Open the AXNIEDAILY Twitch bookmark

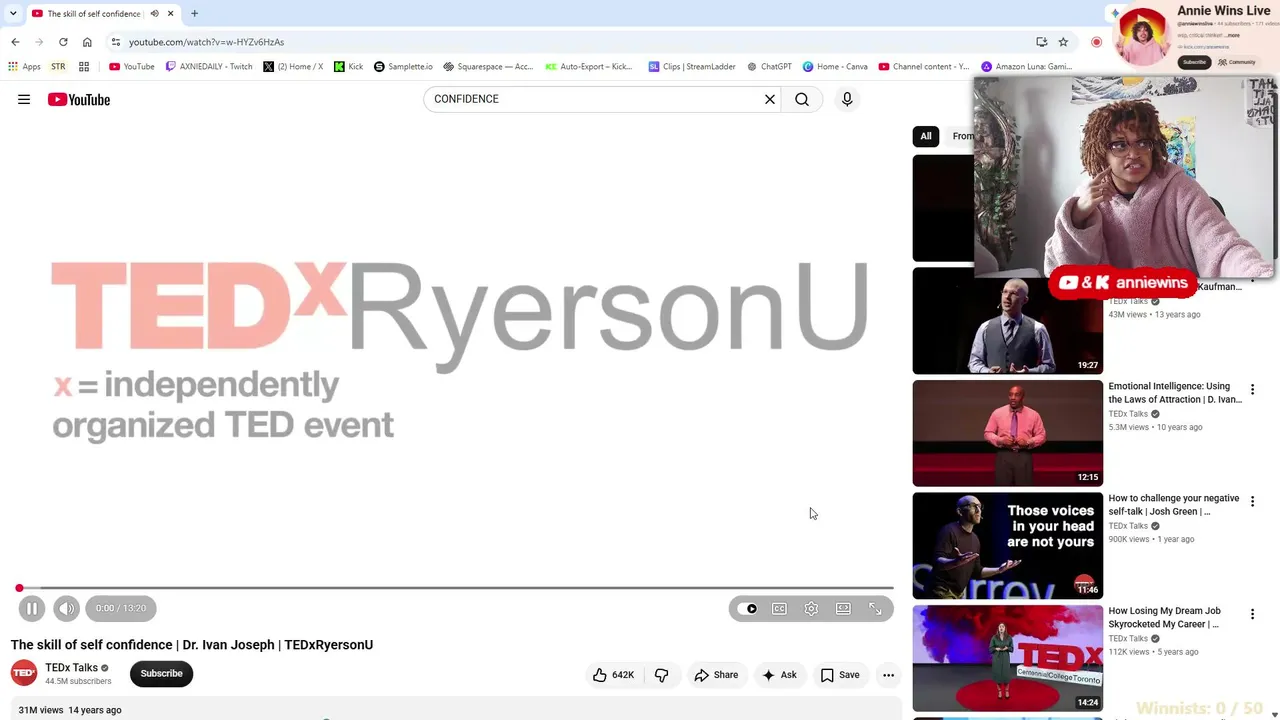click(209, 67)
